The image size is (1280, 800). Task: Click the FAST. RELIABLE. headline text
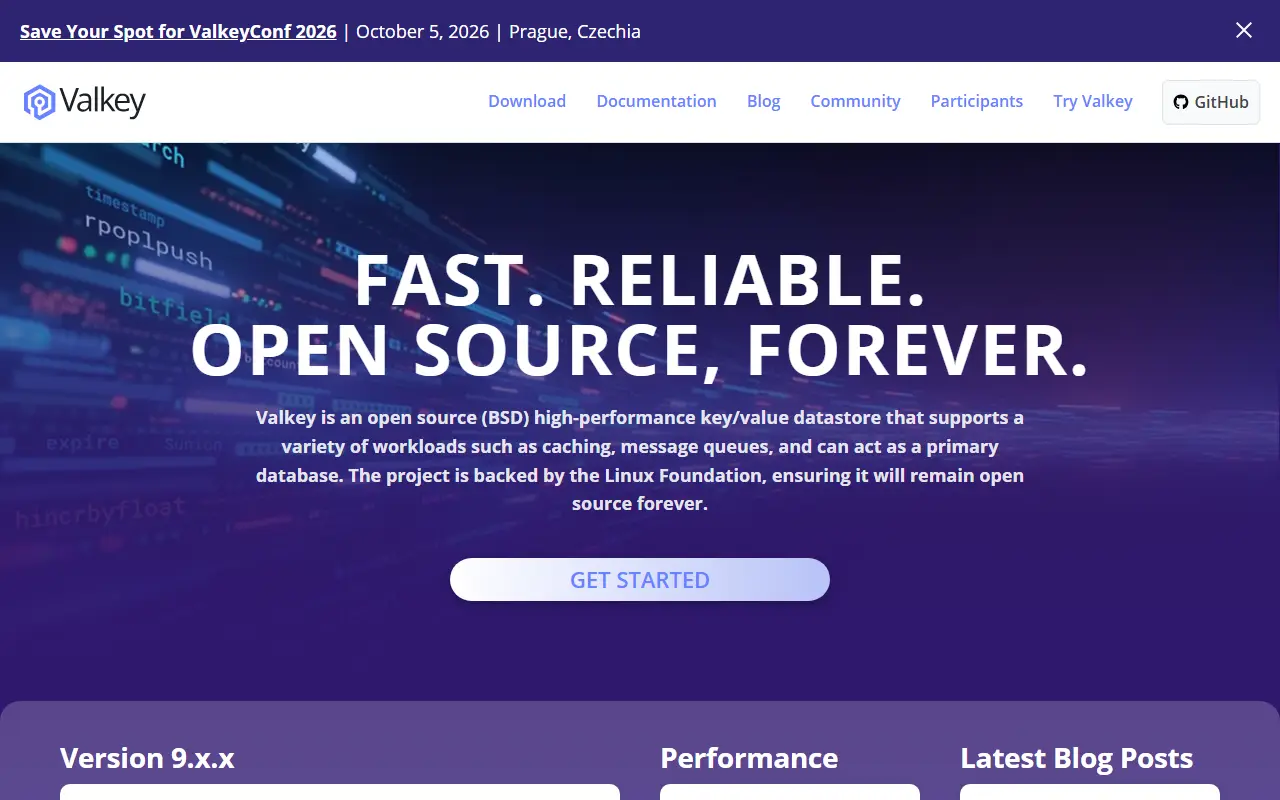pyautogui.click(x=640, y=280)
